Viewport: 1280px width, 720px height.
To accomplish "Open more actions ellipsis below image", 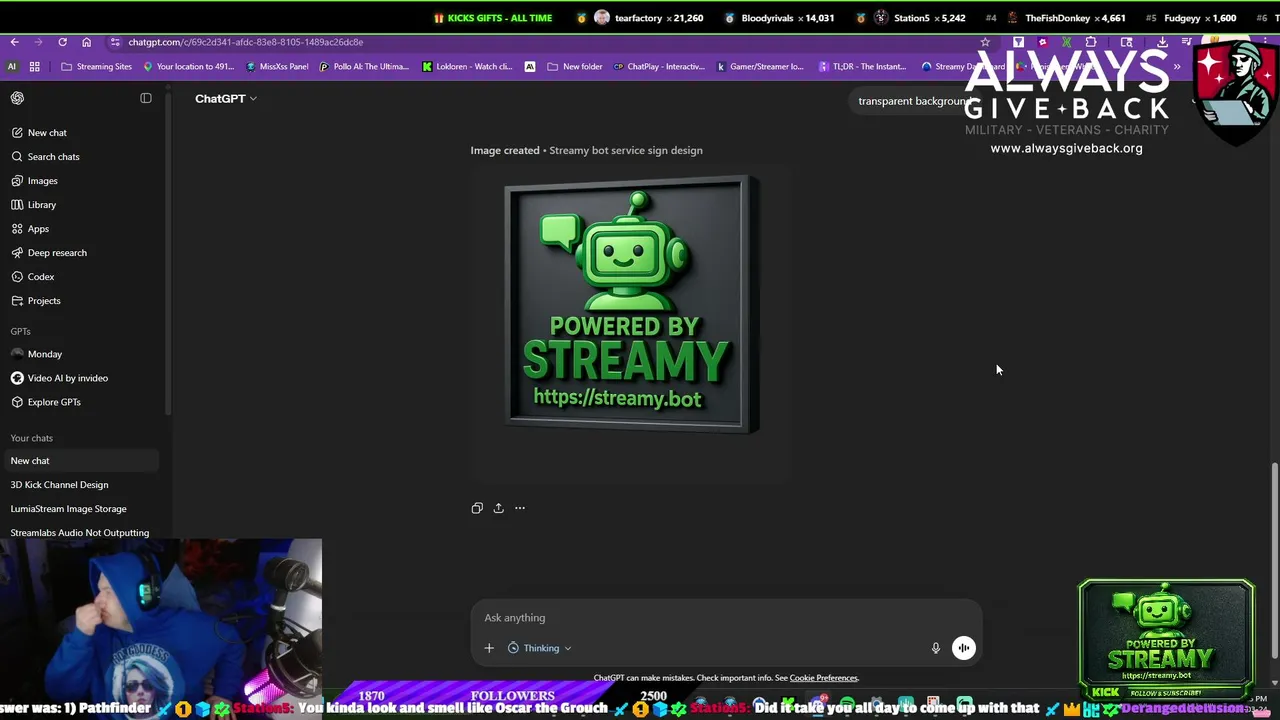I will coord(520,508).
